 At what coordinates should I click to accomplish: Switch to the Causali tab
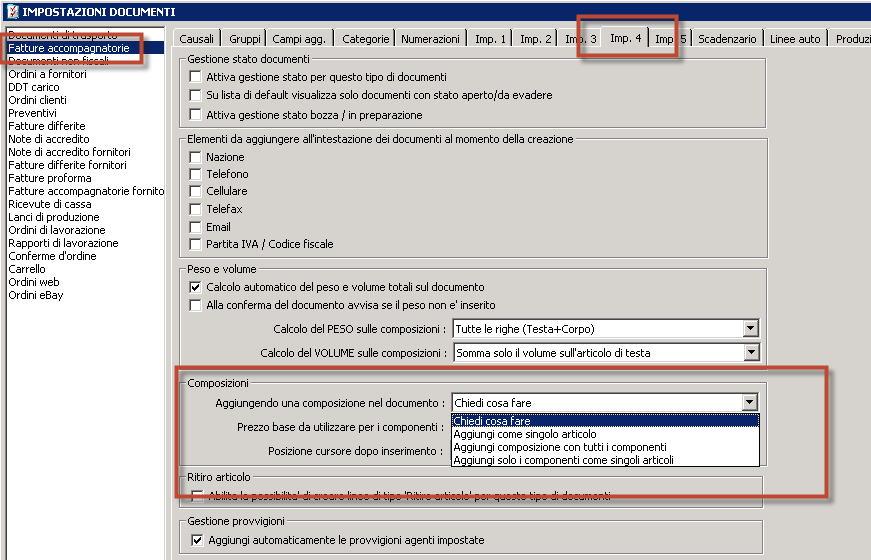point(197,39)
